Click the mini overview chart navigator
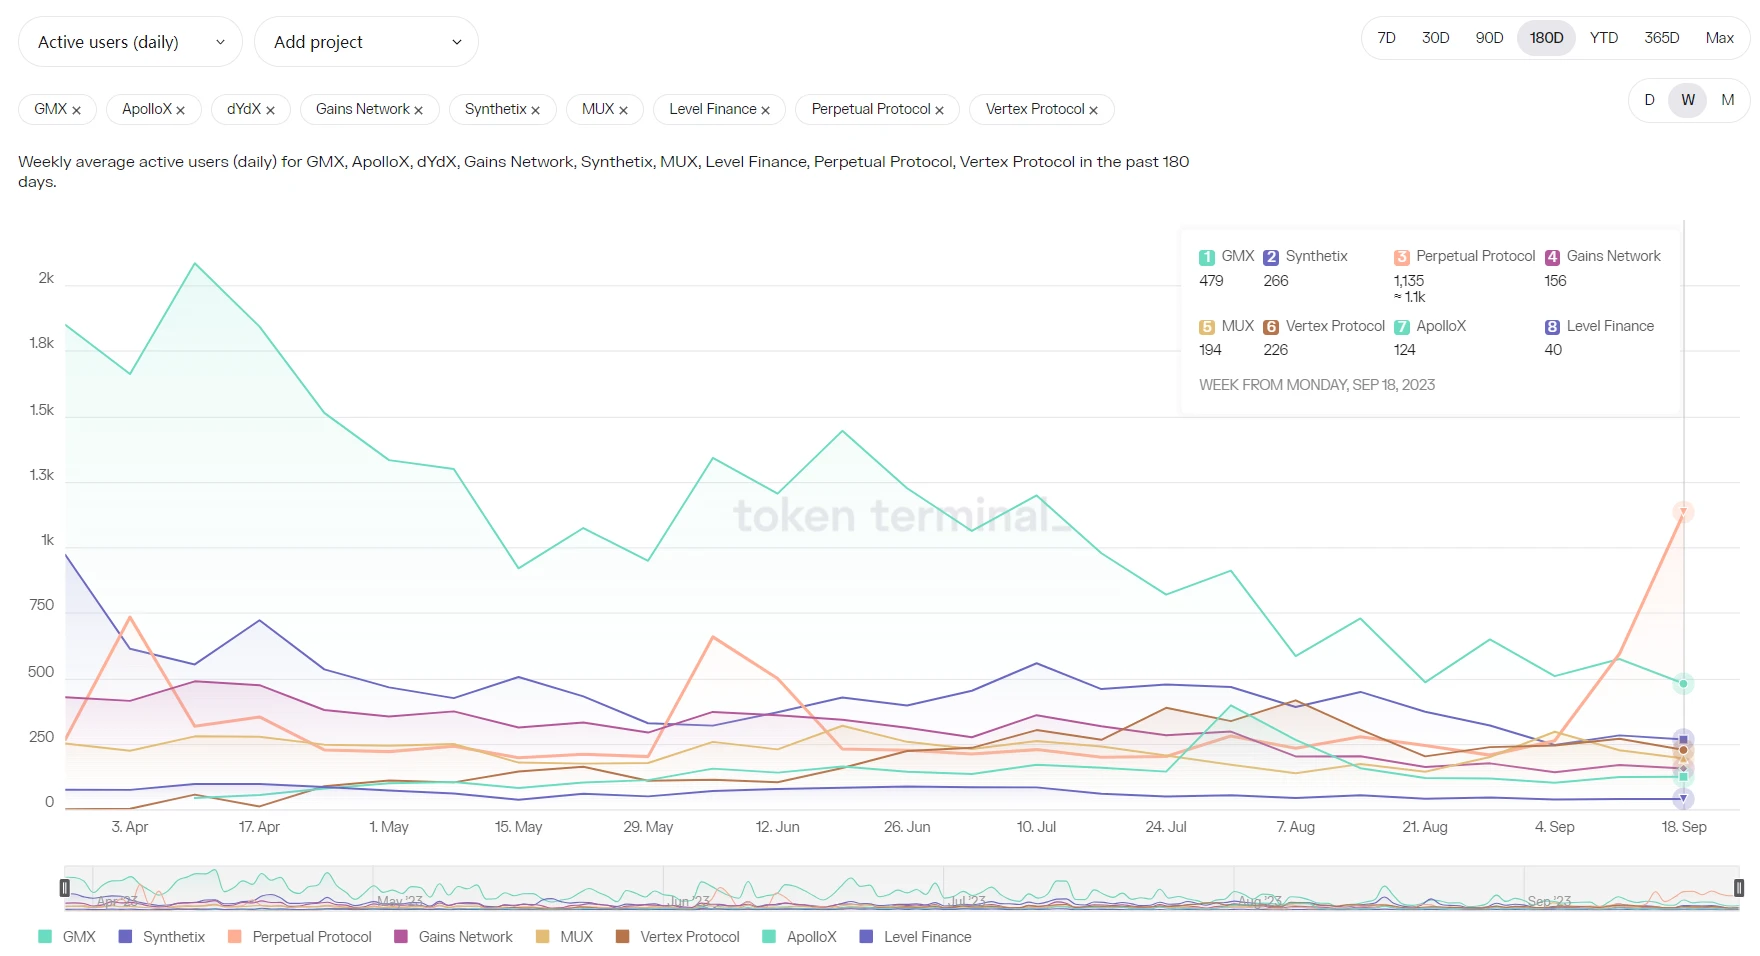This screenshot has width=1760, height=956. 901,888
